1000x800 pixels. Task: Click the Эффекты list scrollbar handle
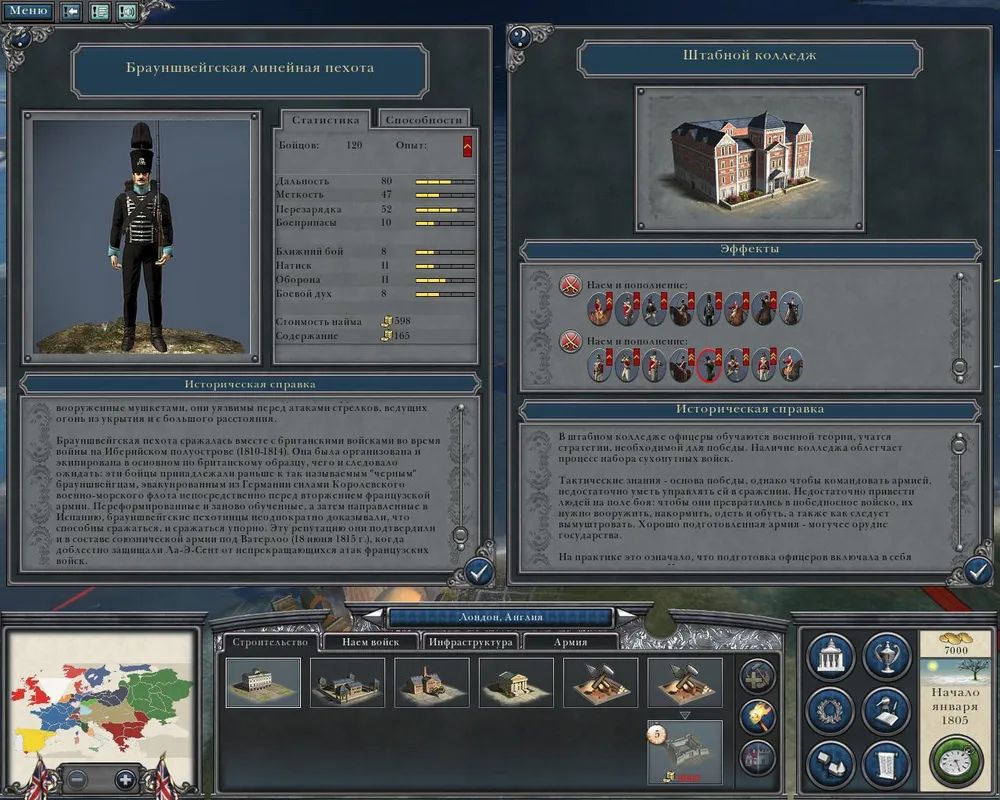pyautogui.click(x=959, y=367)
